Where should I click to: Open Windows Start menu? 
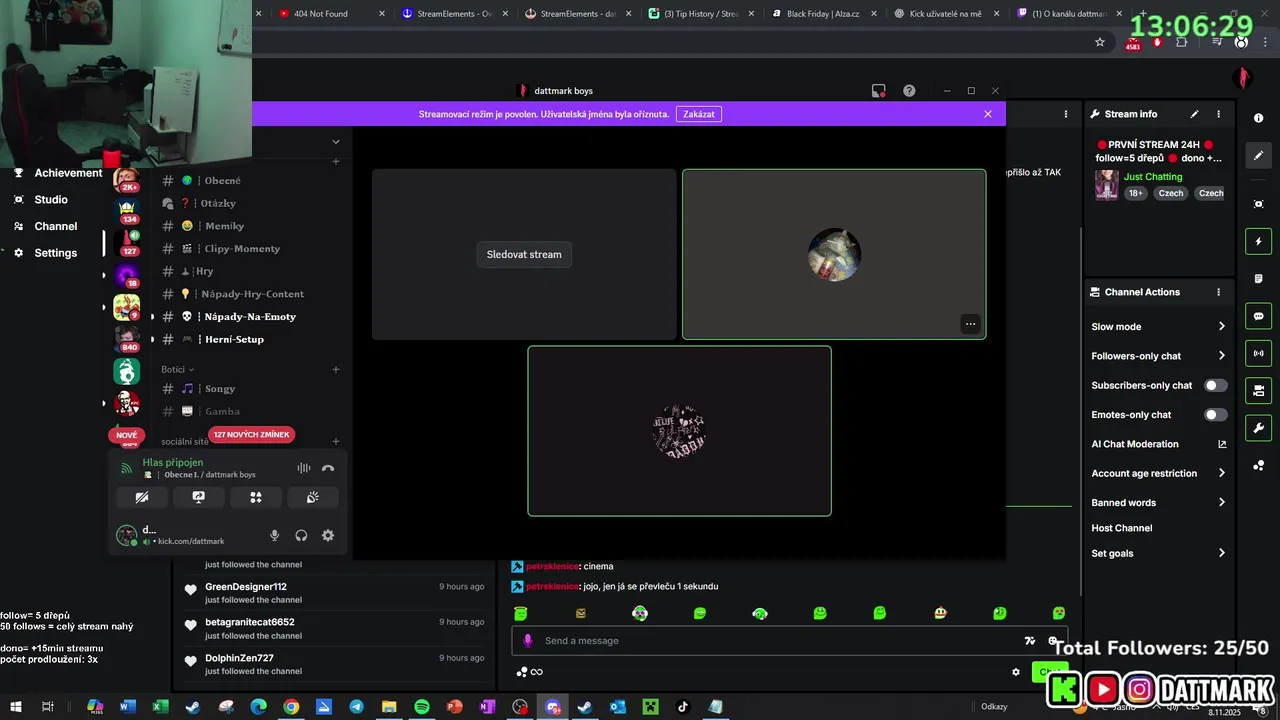pyautogui.click(x=15, y=707)
